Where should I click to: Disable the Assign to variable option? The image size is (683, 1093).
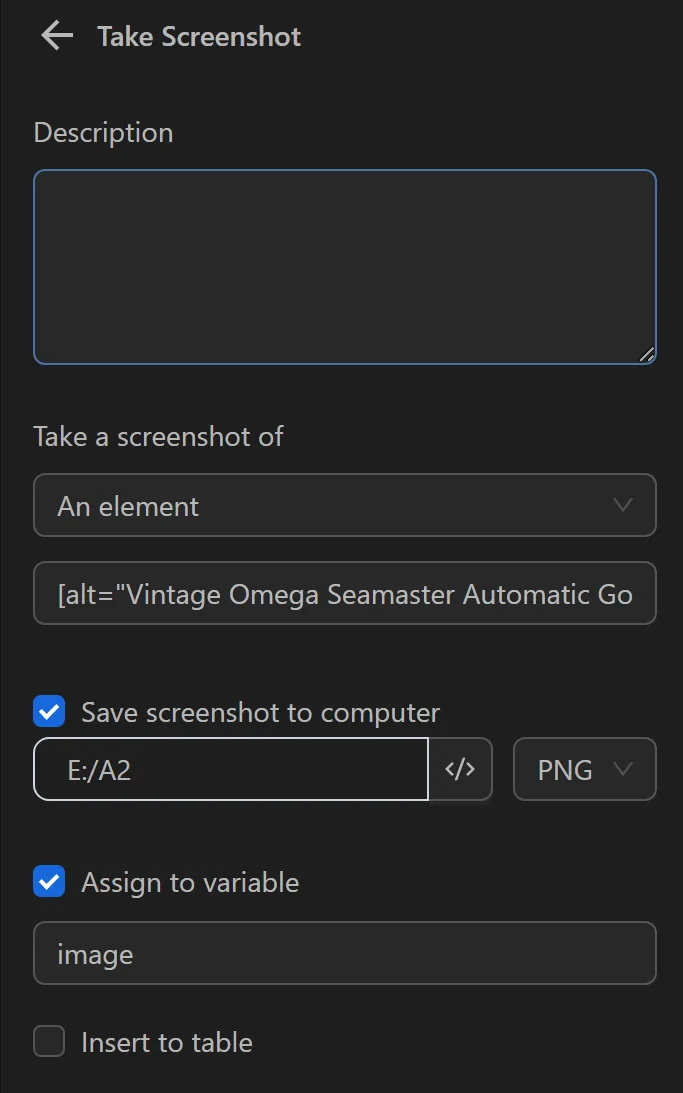48,881
